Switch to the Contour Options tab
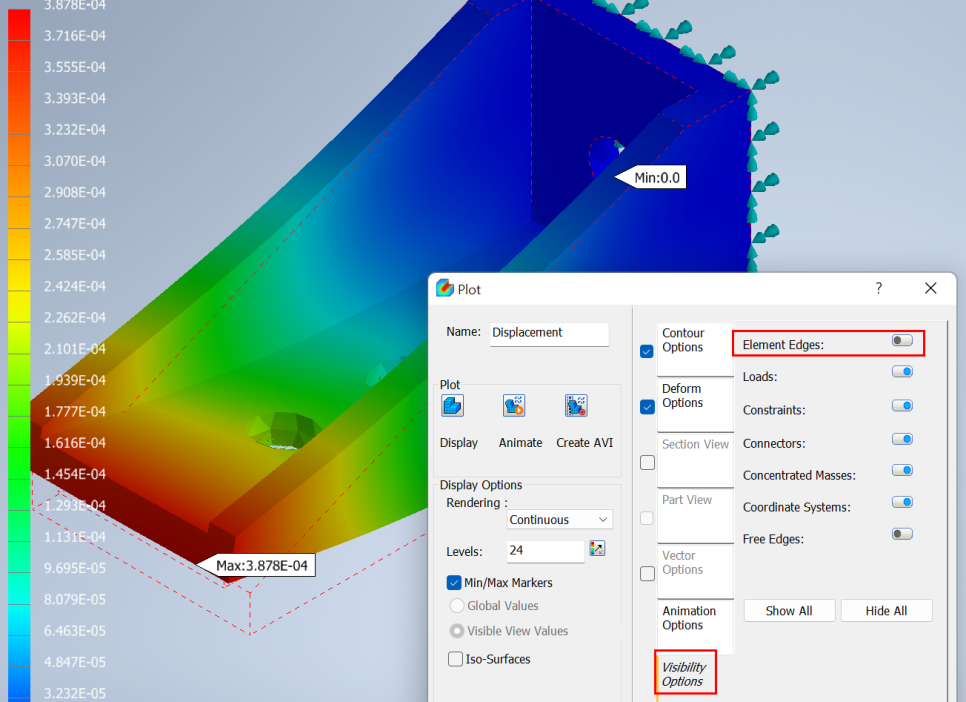 pyautogui.click(x=683, y=341)
